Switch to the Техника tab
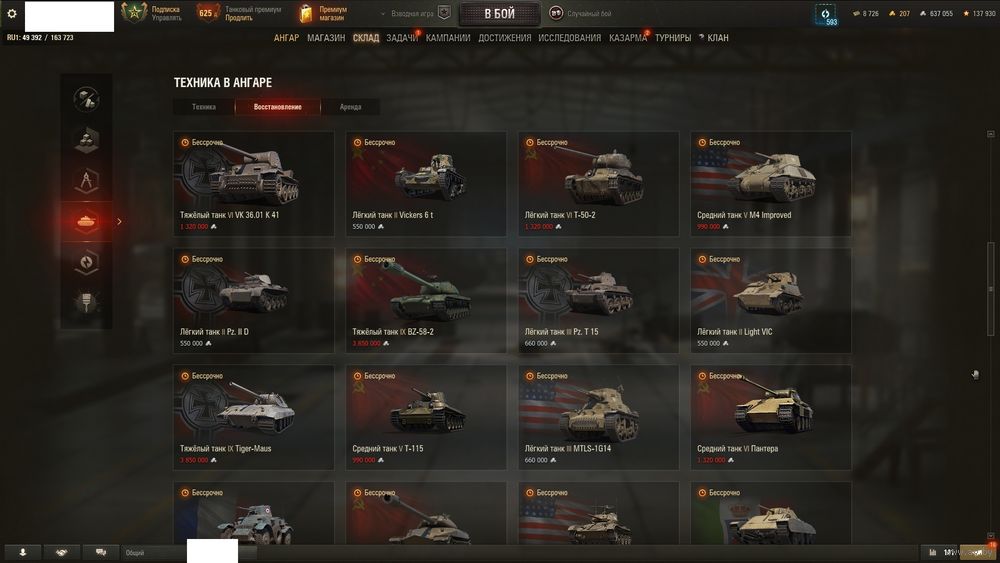 point(203,106)
